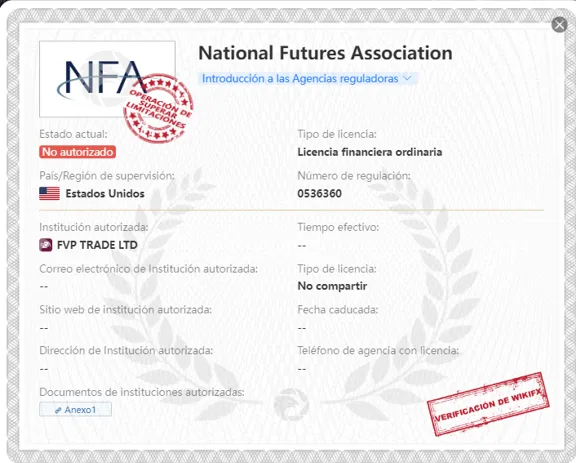Click the Verificación de WikiFX stamp
The width and height of the screenshot is (576, 463).
pos(488,404)
